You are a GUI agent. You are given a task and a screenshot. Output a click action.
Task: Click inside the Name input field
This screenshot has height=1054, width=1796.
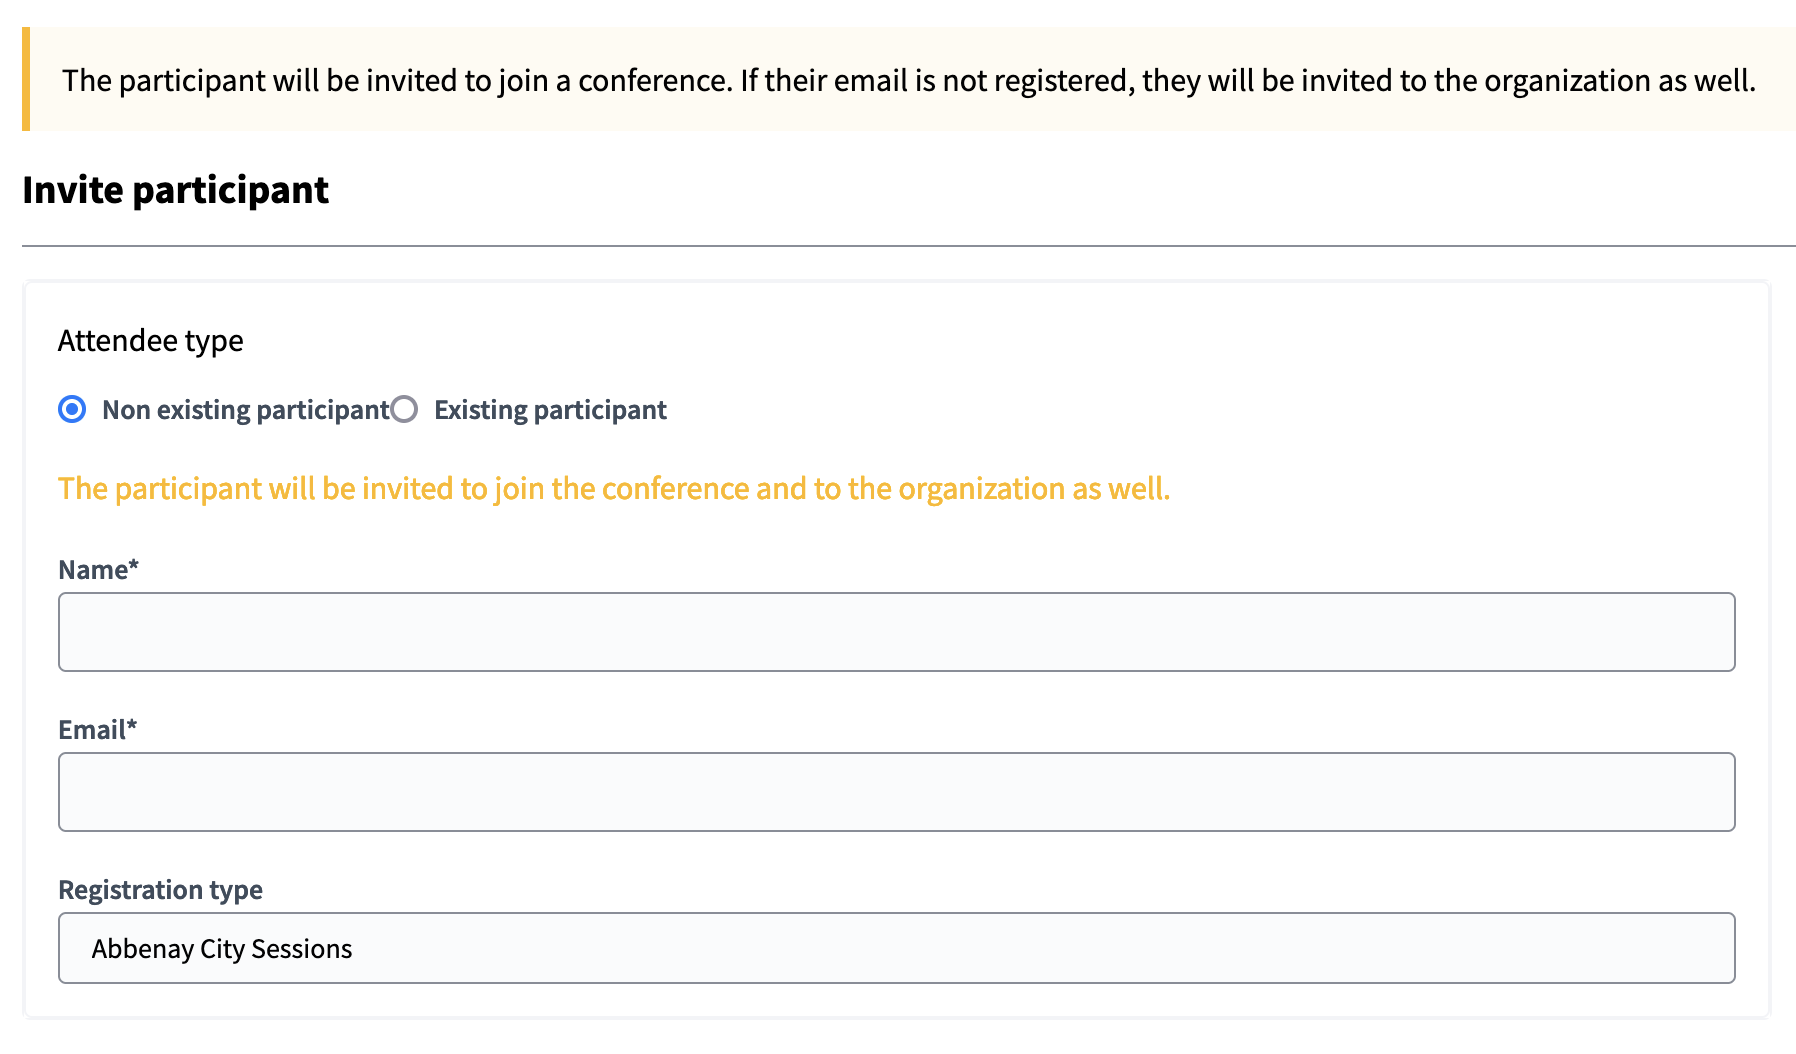[897, 631]
